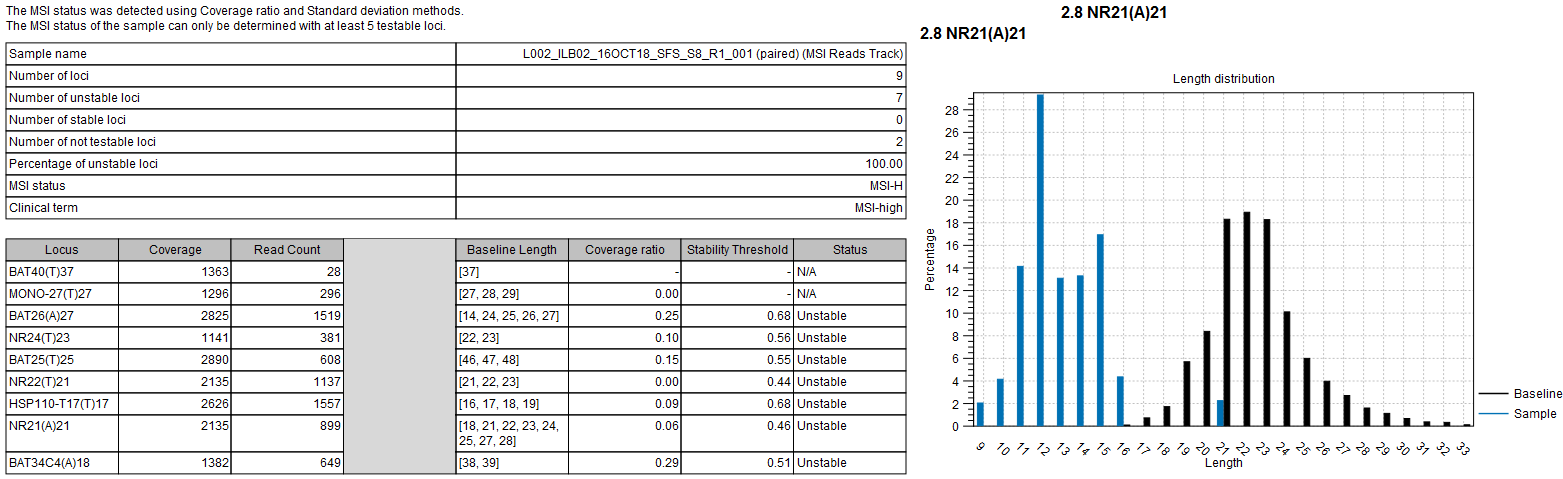Select the Stability Threshold column header

pos(737,250)
